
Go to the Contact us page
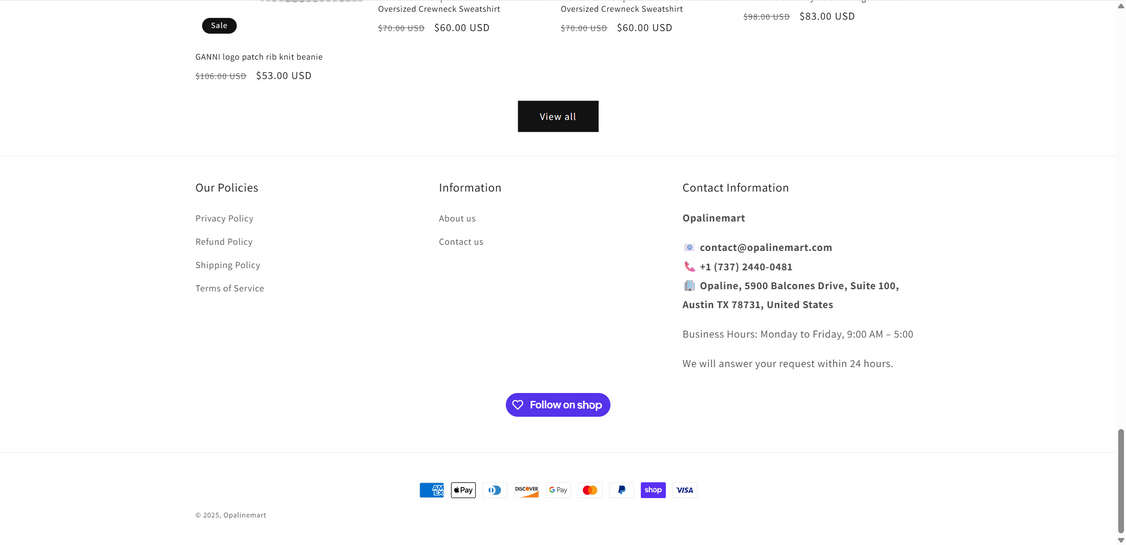click(461, 242)
